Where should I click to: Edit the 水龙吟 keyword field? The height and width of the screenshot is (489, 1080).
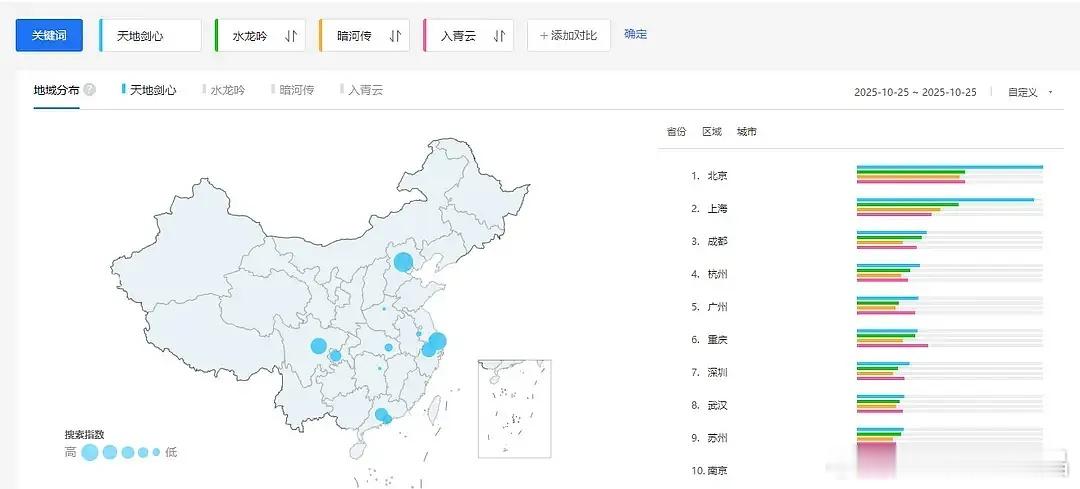(x=260, y=35)
